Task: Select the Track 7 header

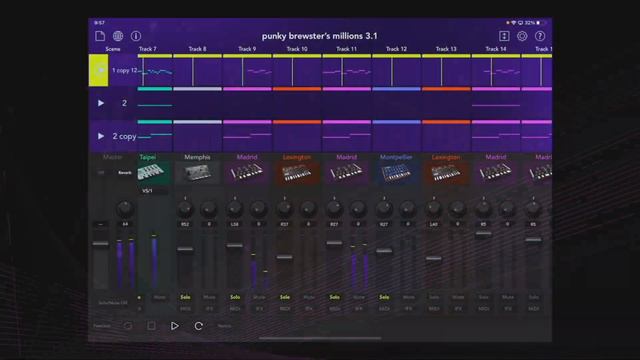Action: click(147, 49)
